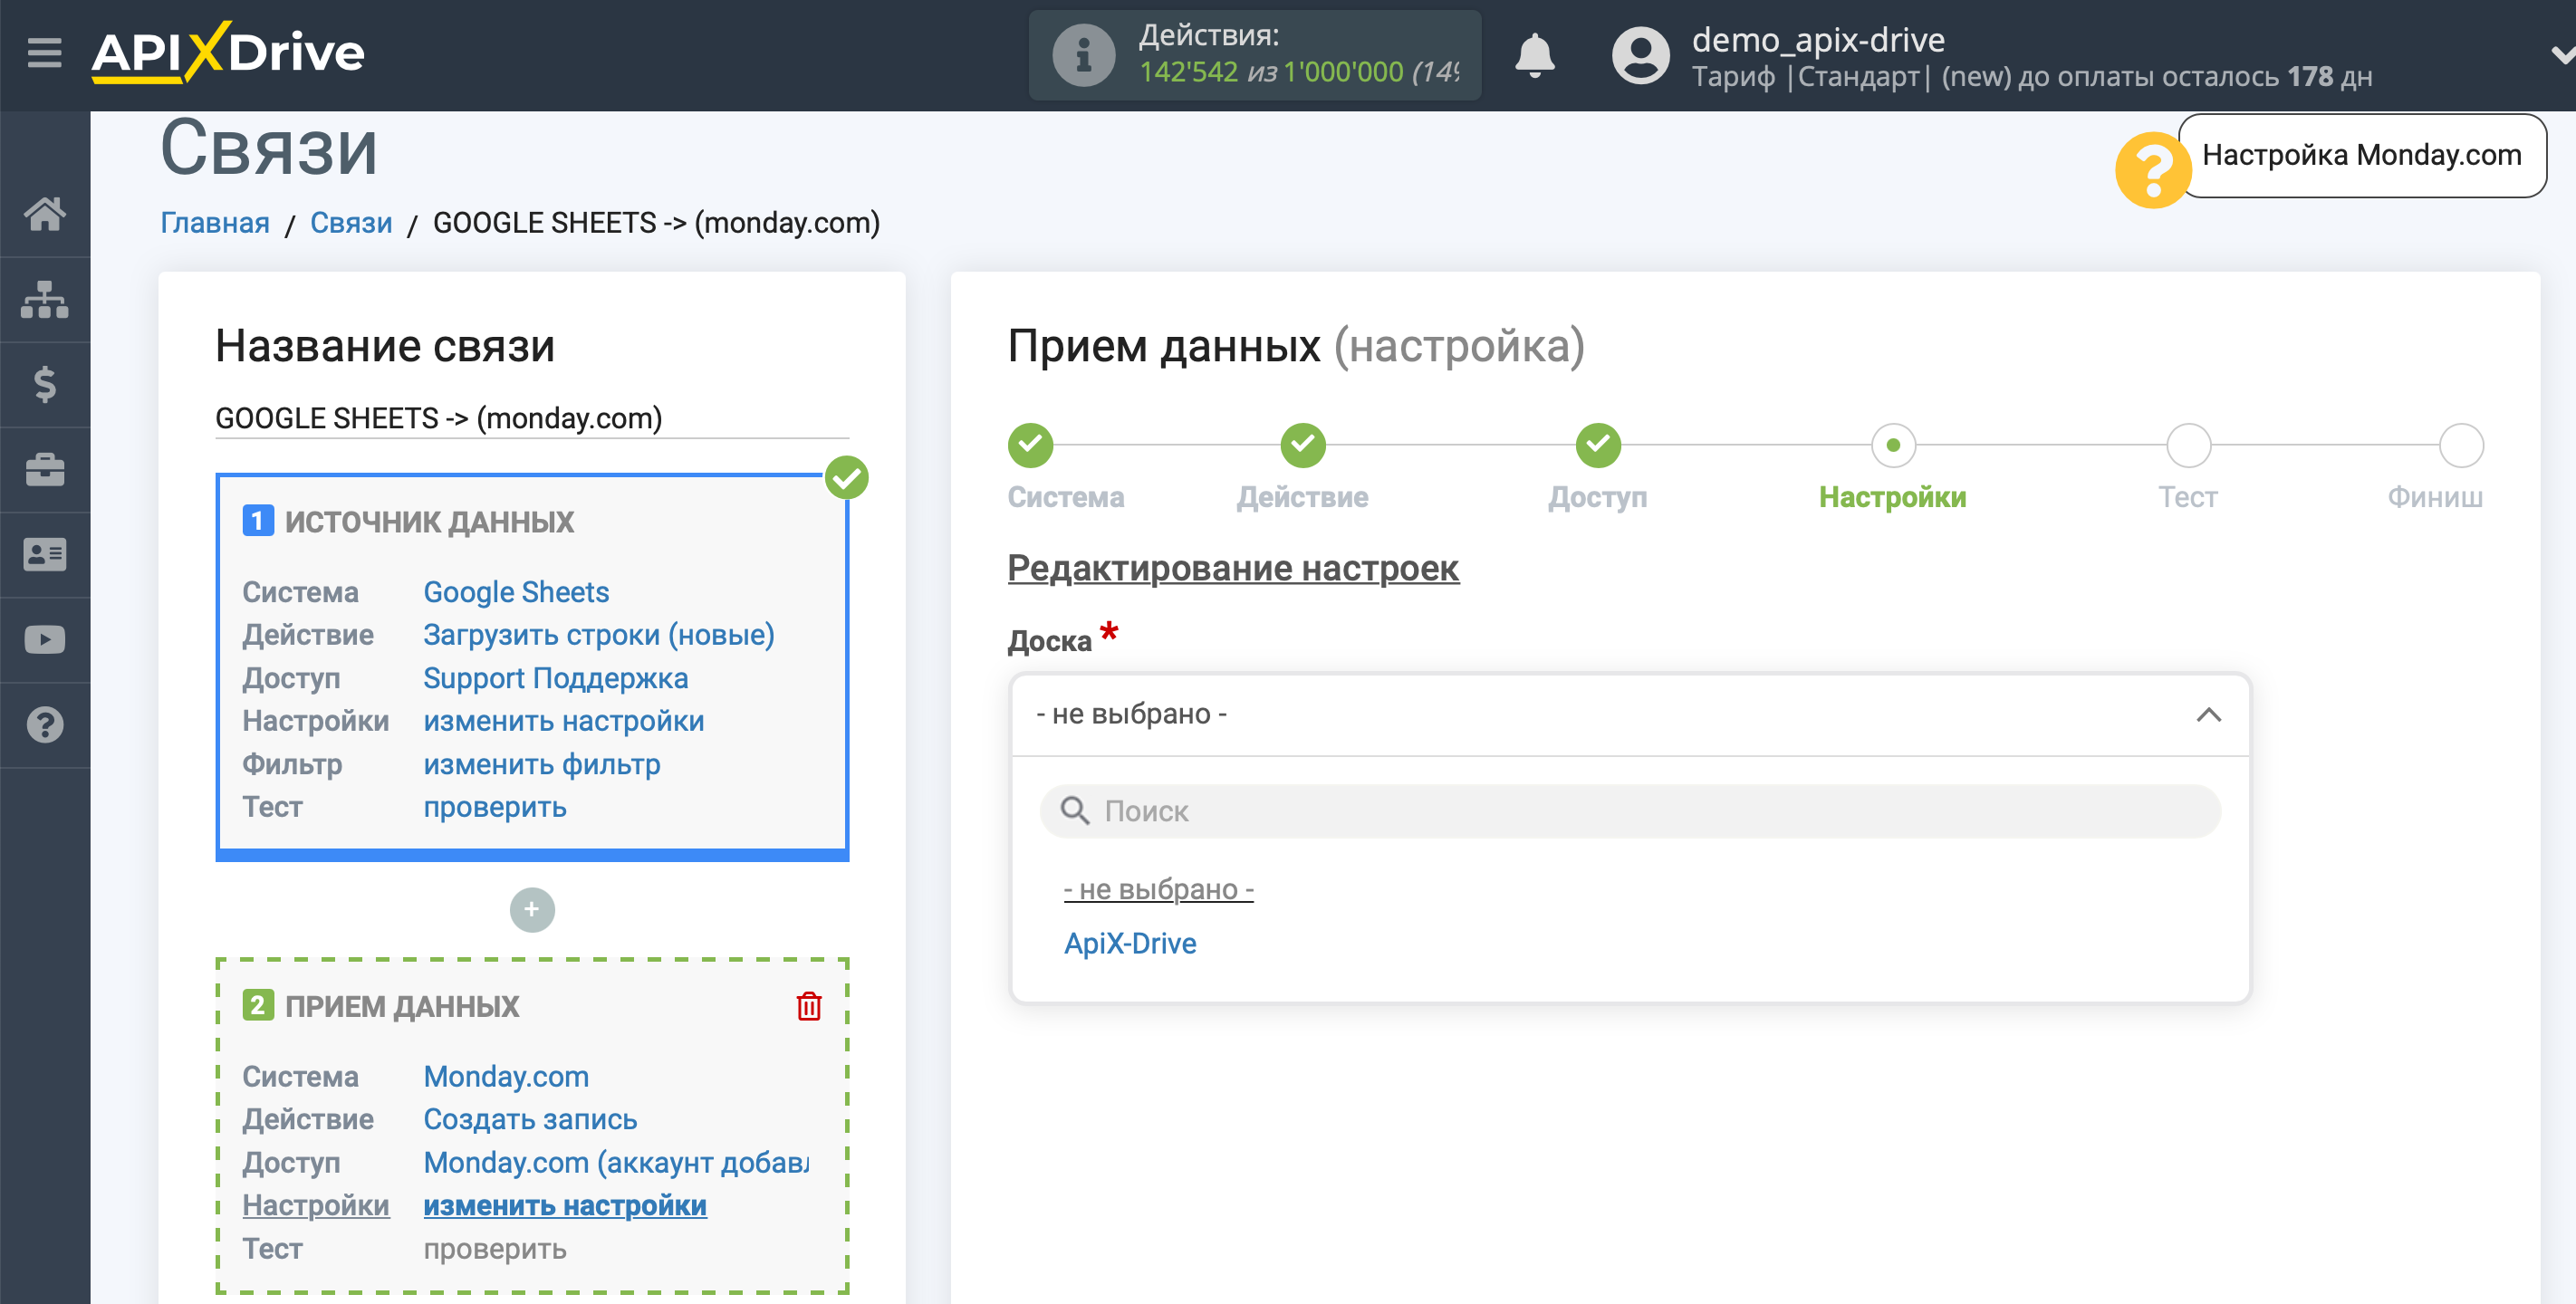The width and height of the screenshot is (2576, 1304).
Task: Click the Редактирование настроек heading
Action: (x=1233, y=568)
